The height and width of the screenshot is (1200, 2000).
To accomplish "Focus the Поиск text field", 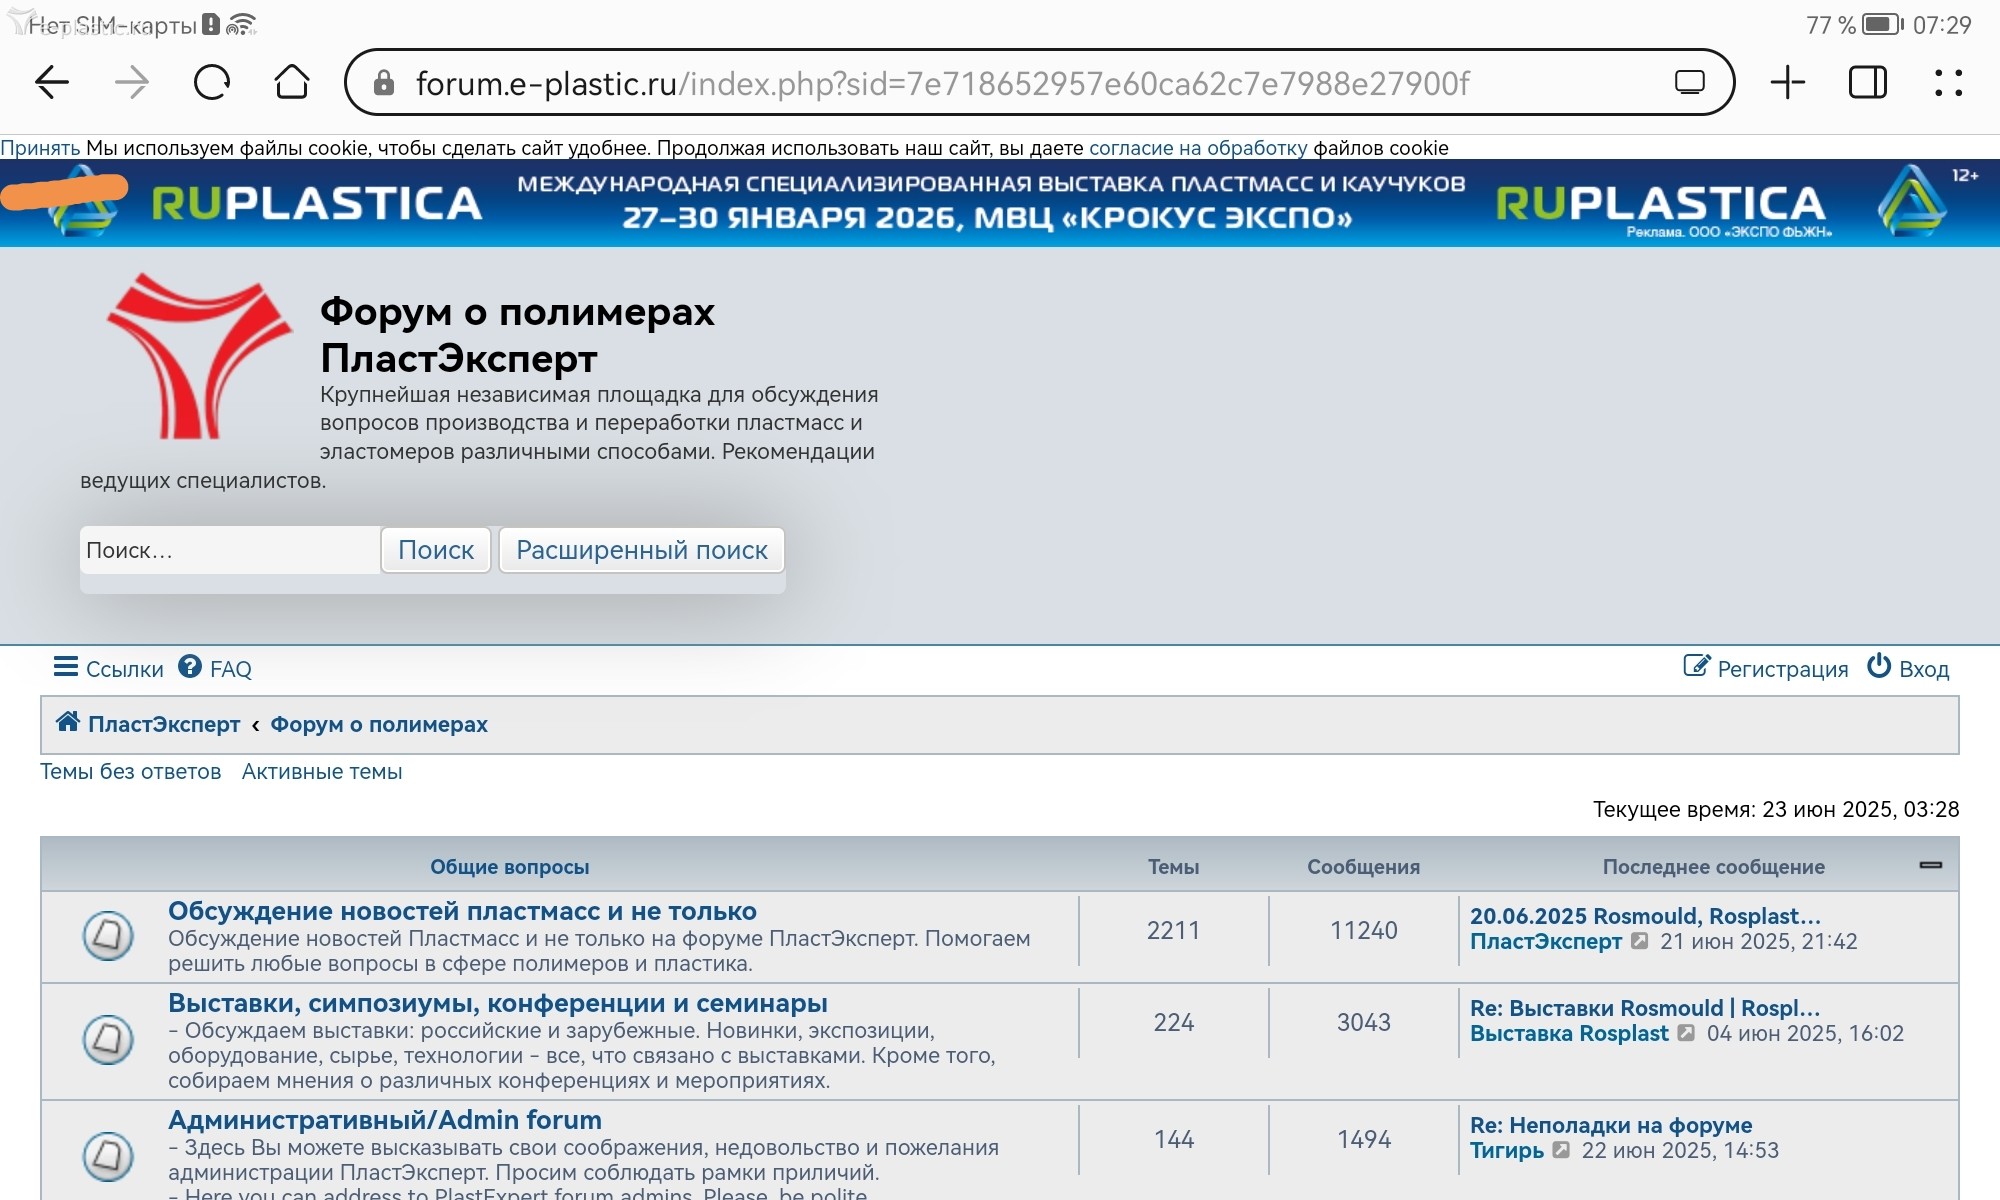I will pyautogui.click(x=230, y=550).
